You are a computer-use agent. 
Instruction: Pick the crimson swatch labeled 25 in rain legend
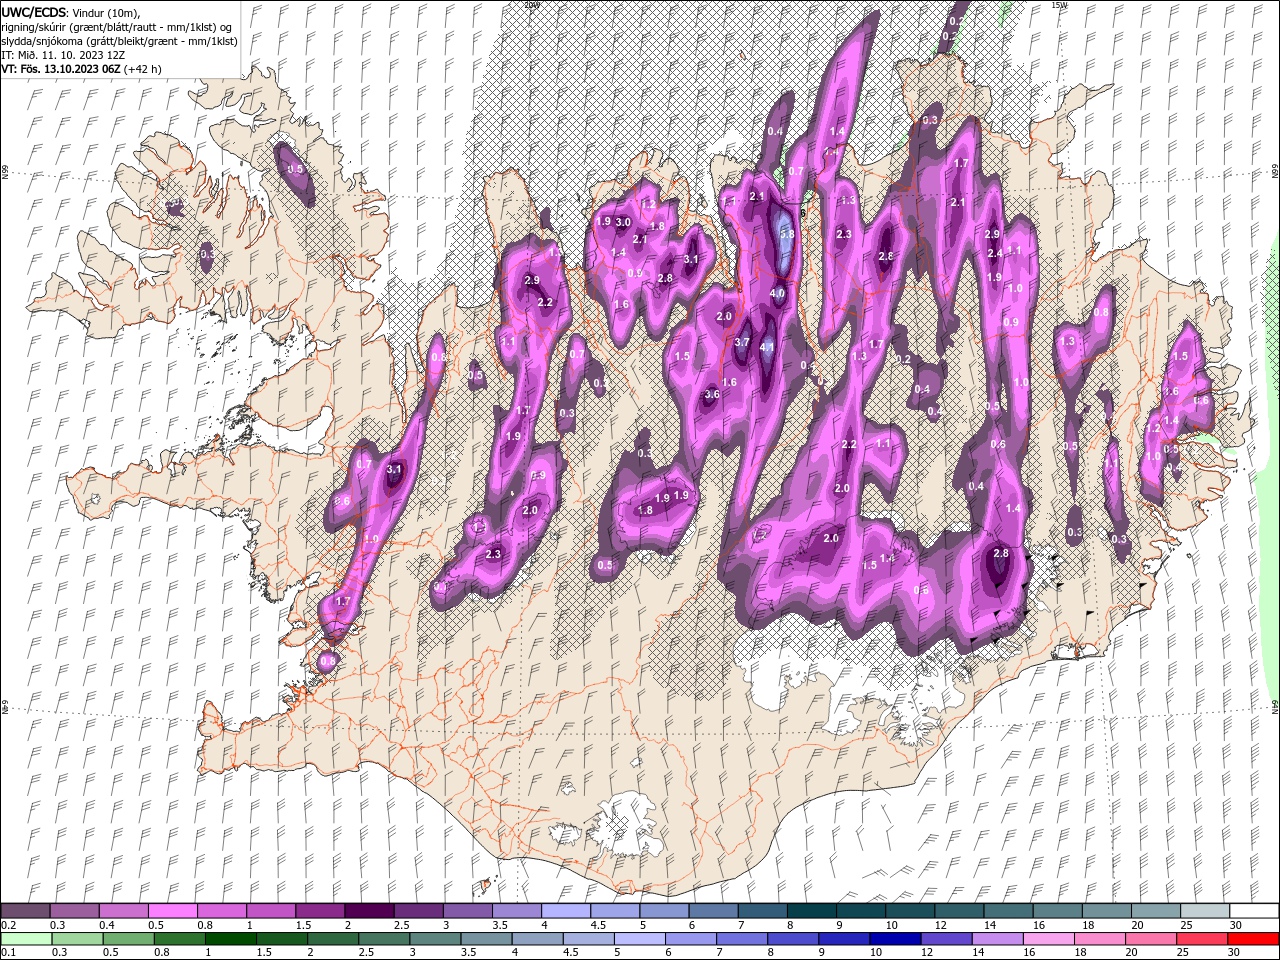tap(1203, 938)
